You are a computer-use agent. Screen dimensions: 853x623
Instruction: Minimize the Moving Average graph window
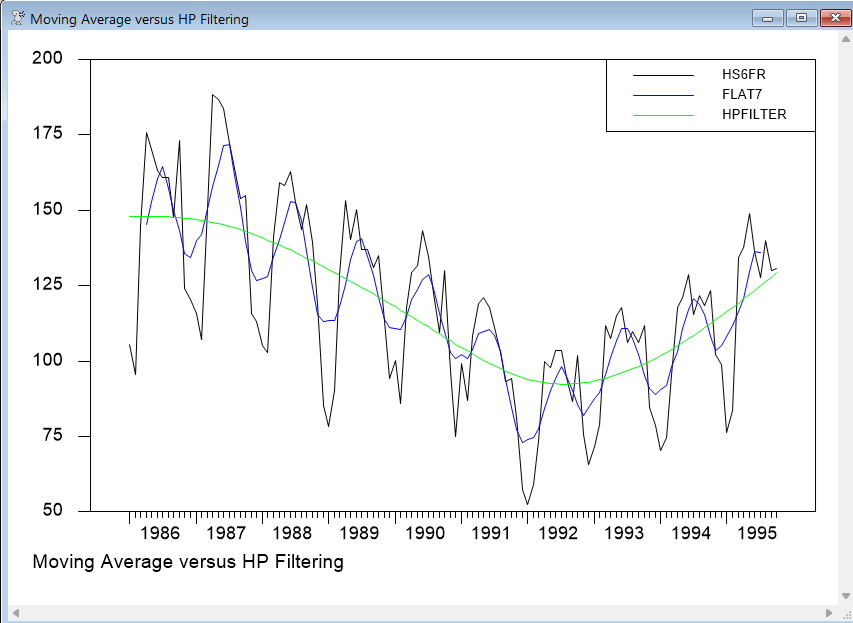point(771,18)
